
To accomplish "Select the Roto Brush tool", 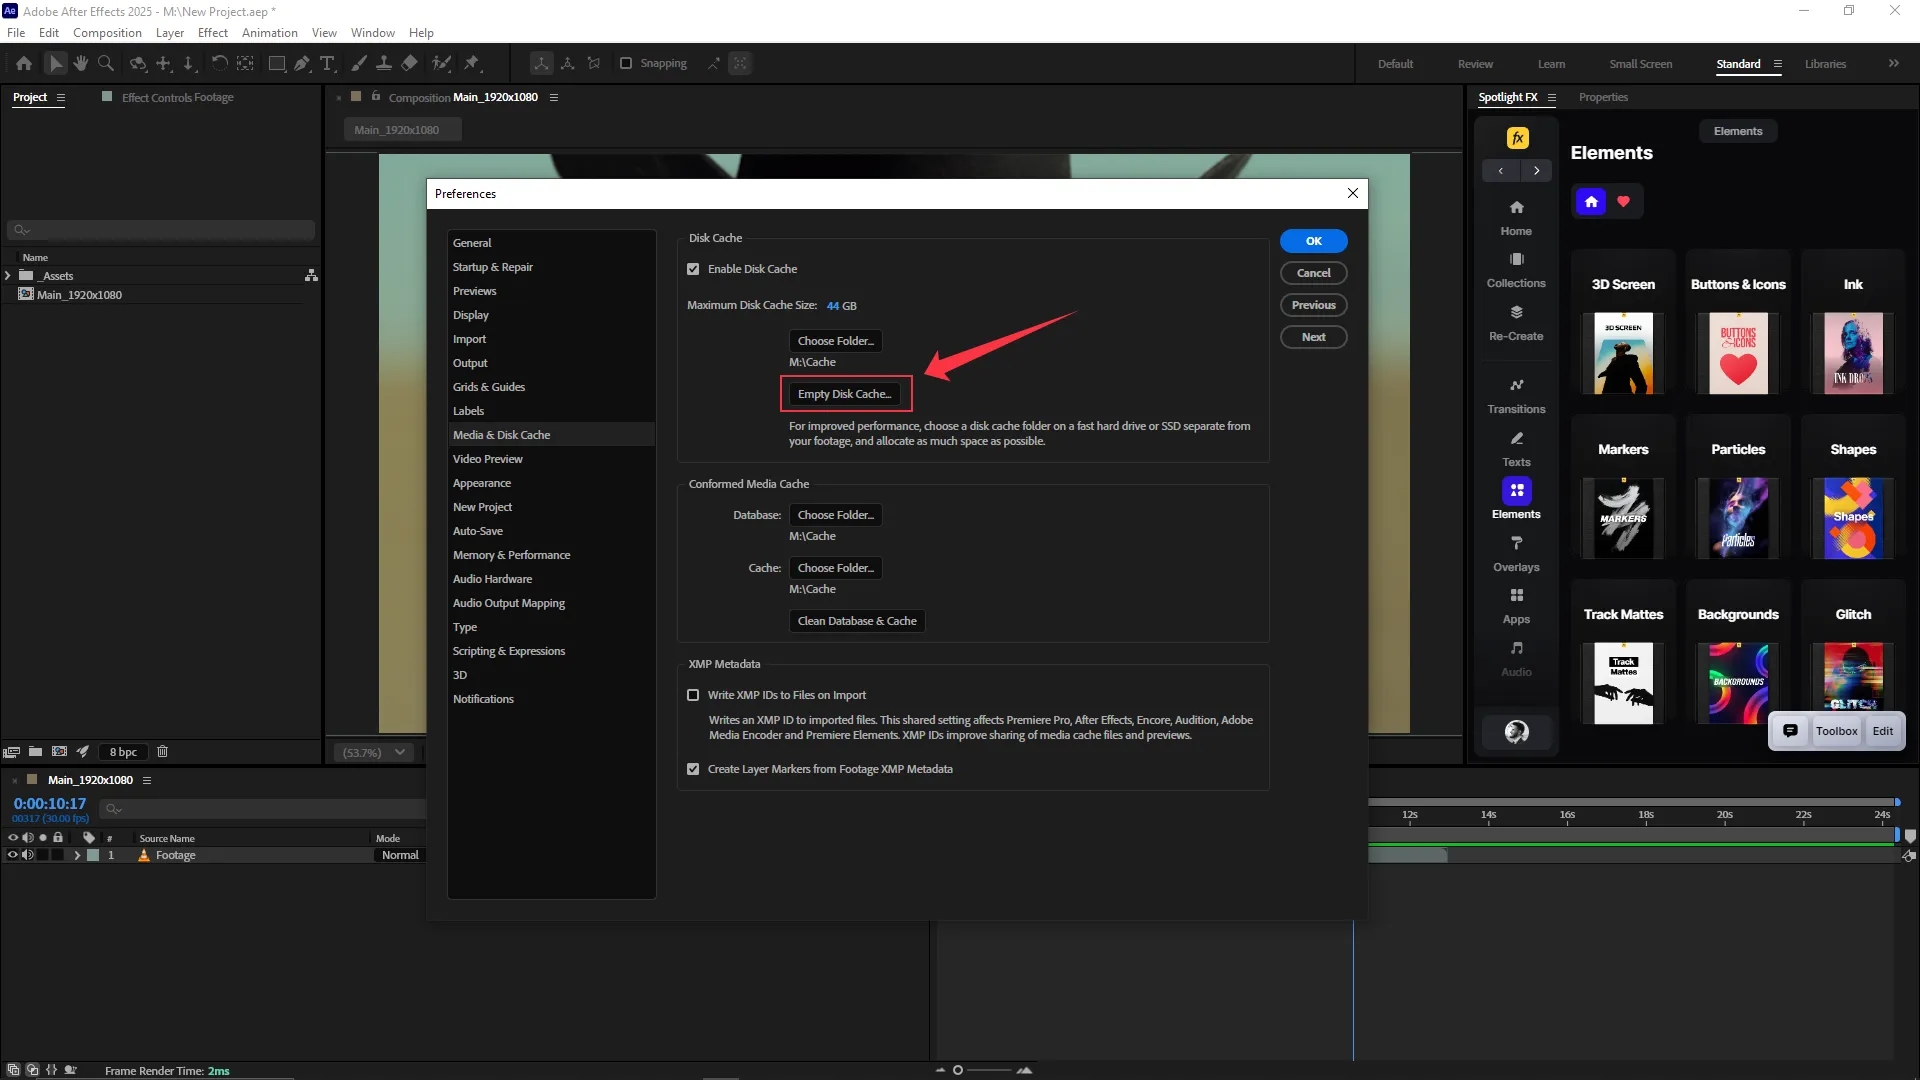I will [x=441, y=63].
